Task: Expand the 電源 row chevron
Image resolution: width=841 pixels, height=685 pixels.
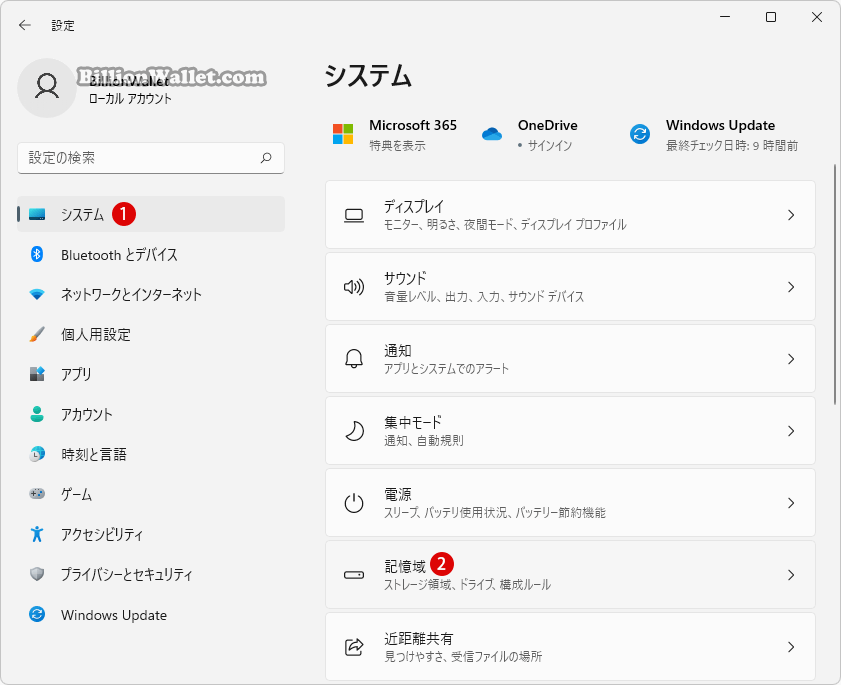Action: click(791, 503)
